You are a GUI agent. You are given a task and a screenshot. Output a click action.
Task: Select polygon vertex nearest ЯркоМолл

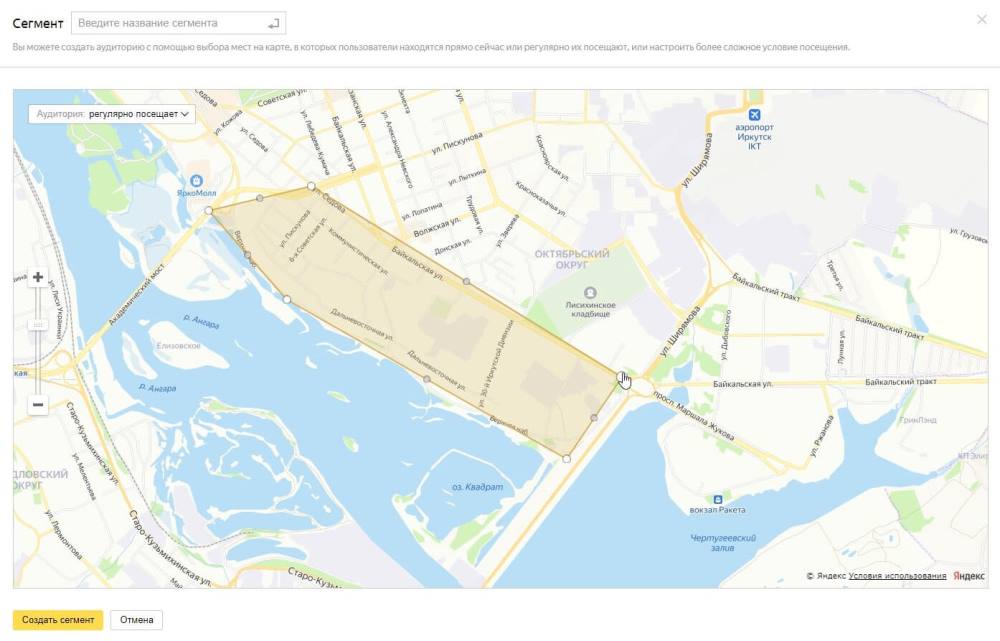pyautogui.click(x=209, y=211)
